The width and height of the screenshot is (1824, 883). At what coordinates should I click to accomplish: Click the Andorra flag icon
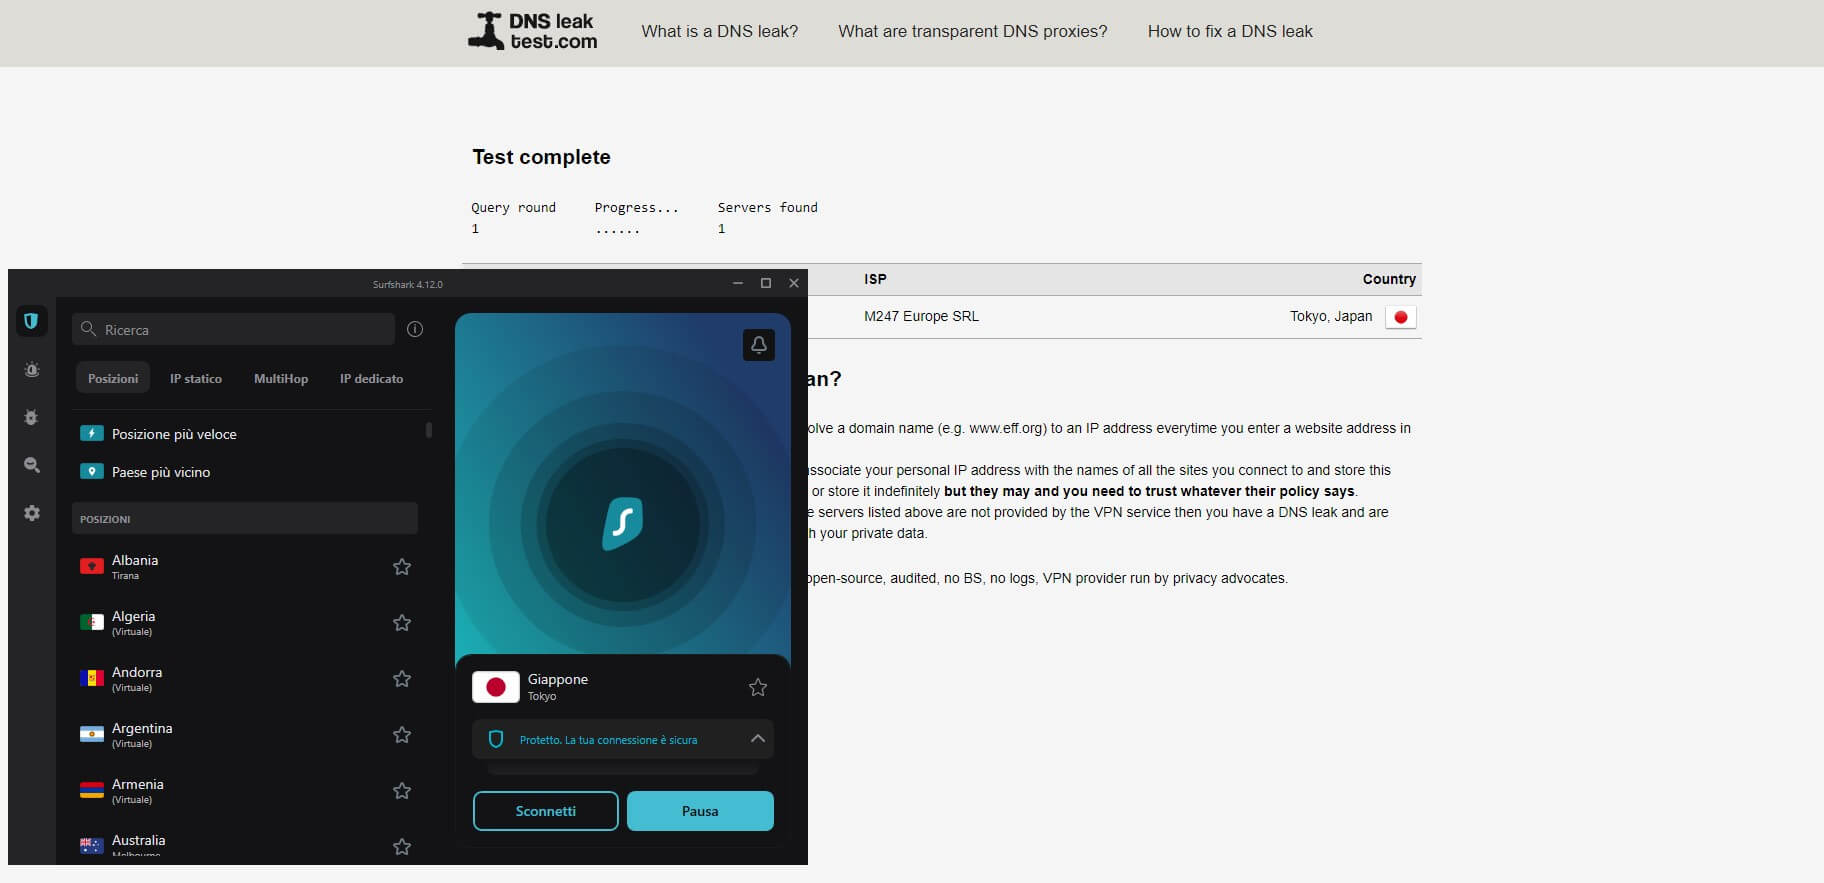coord(92,678)
